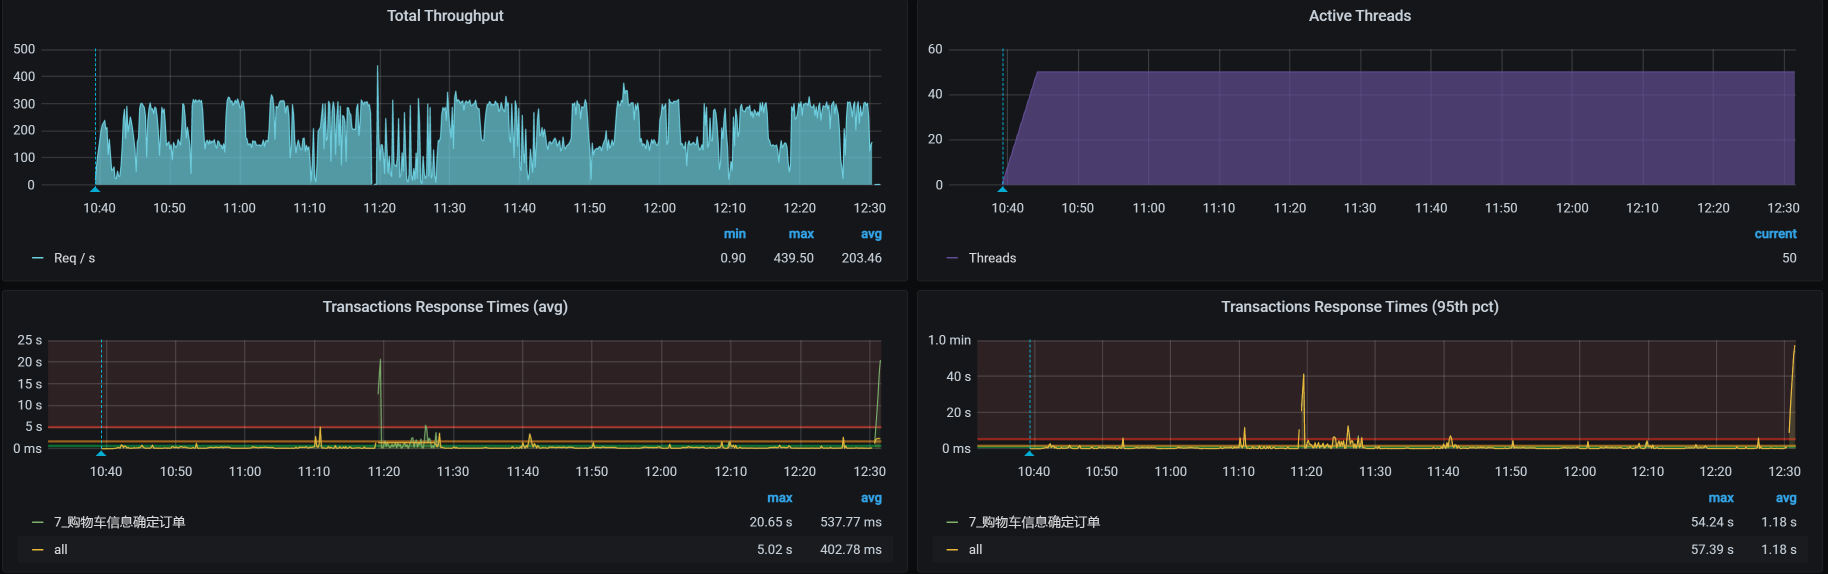This screenshot has height=574, width=1828.
Task: Sort Response Times (avg) legend by avg column
Action: coord(870,498)
